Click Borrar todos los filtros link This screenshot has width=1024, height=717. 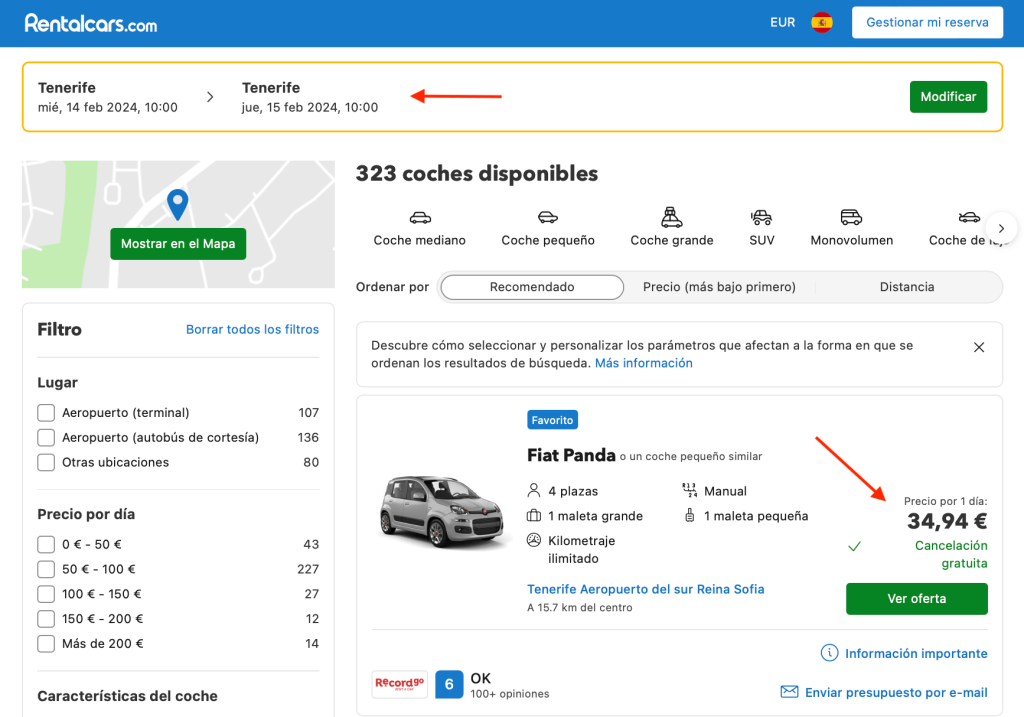252,329
